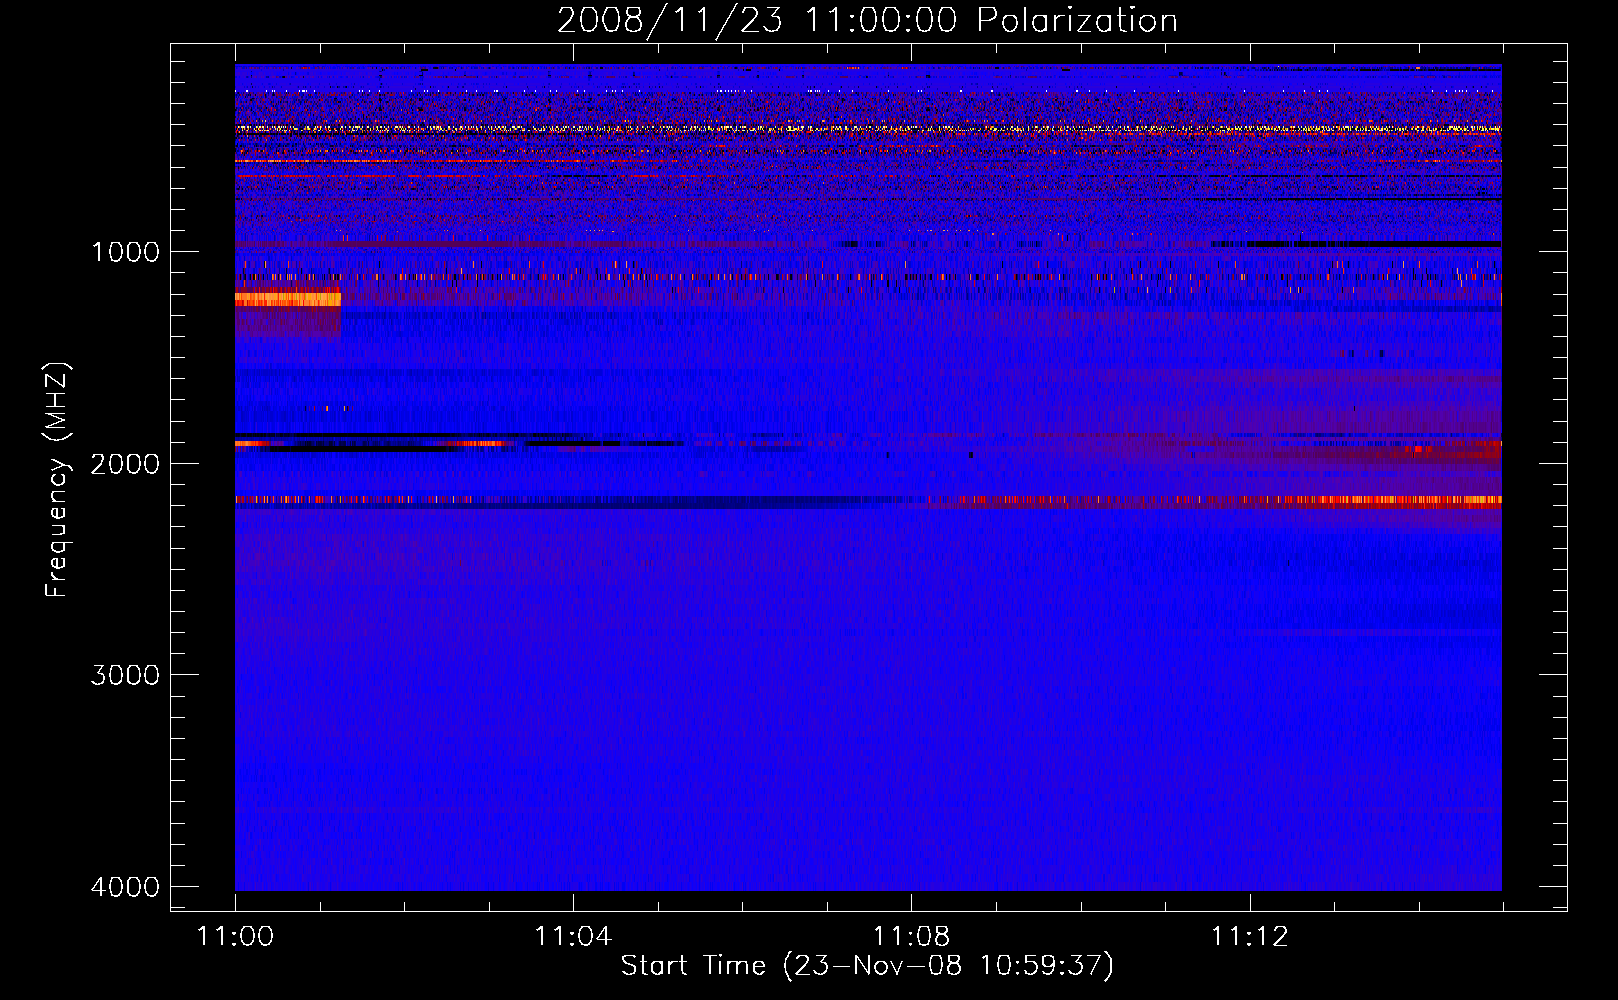
Task: Click the 2000 frequency tick label
Action: pos(125,463)
